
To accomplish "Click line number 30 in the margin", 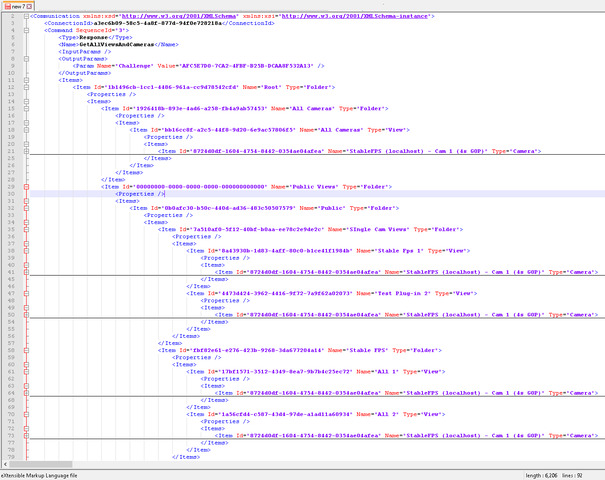I will (12, 193).
